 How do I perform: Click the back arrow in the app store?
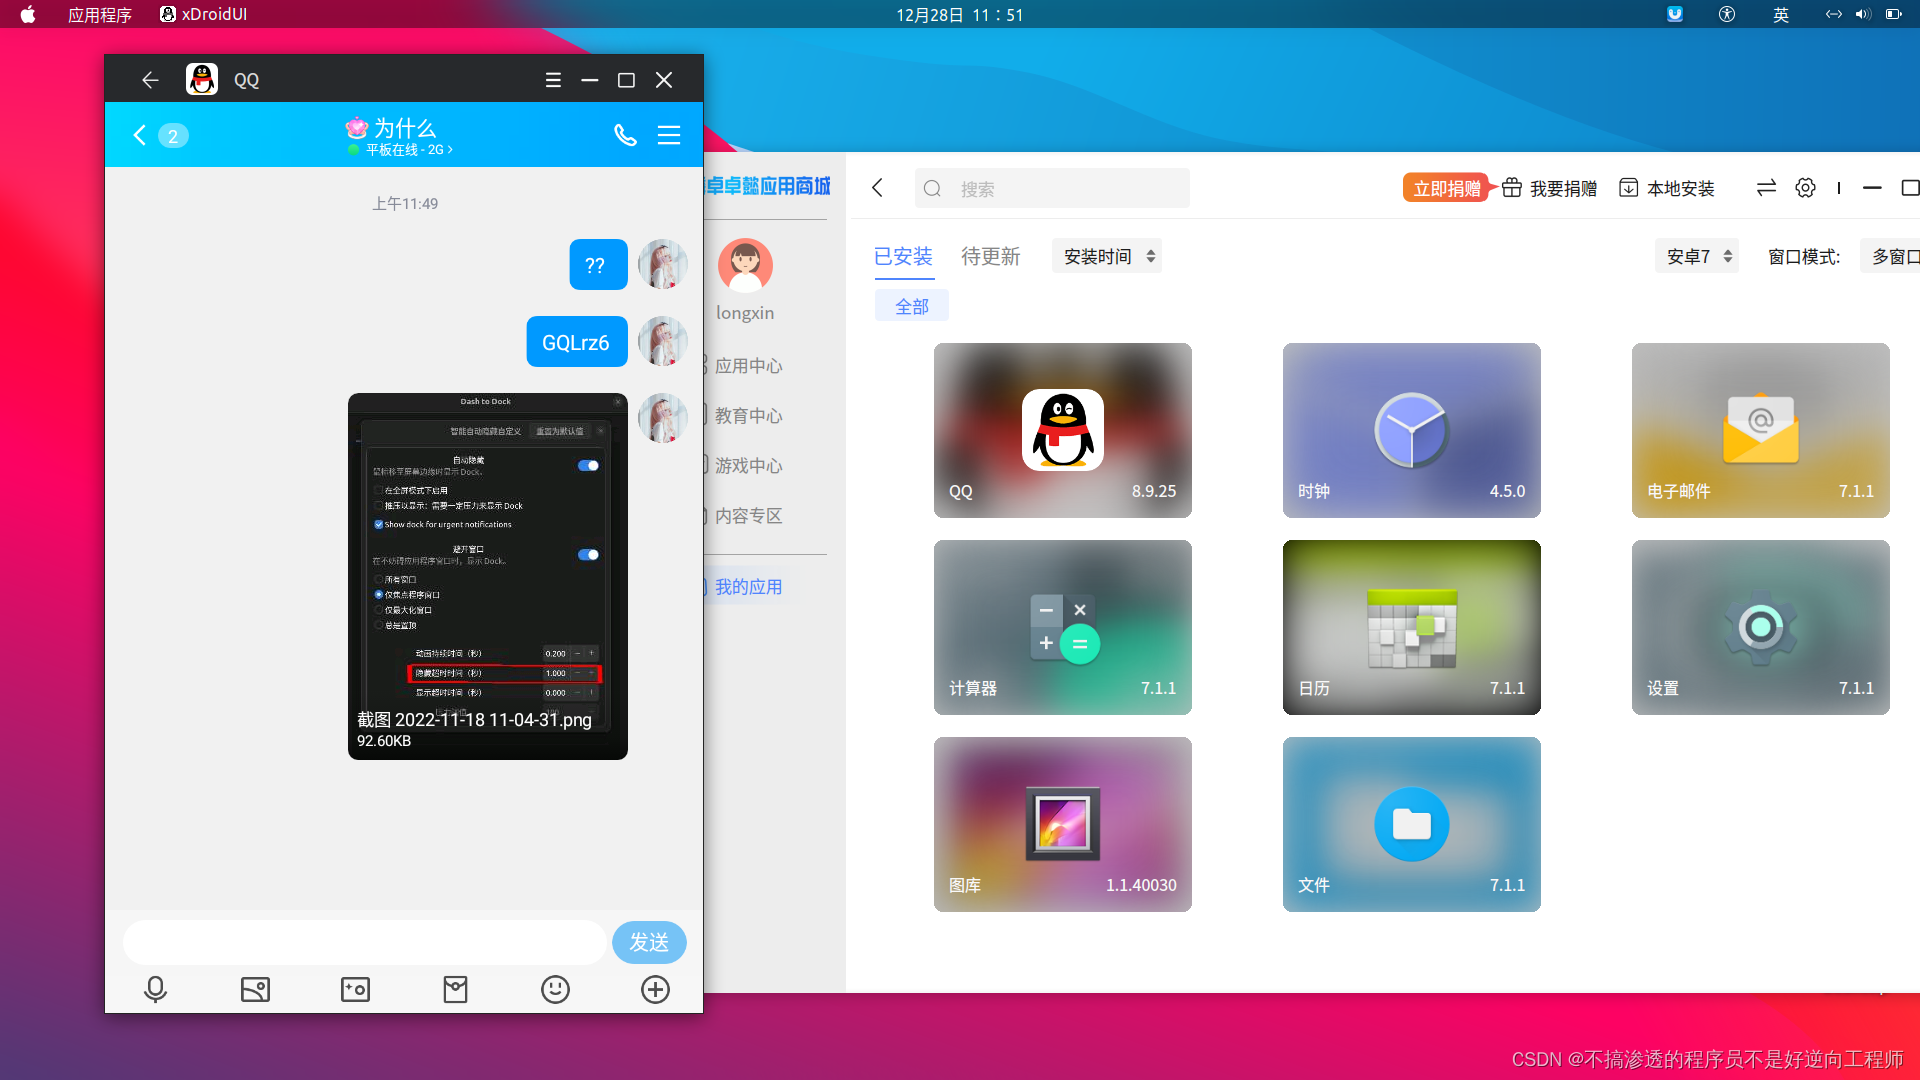click(877, 188)
